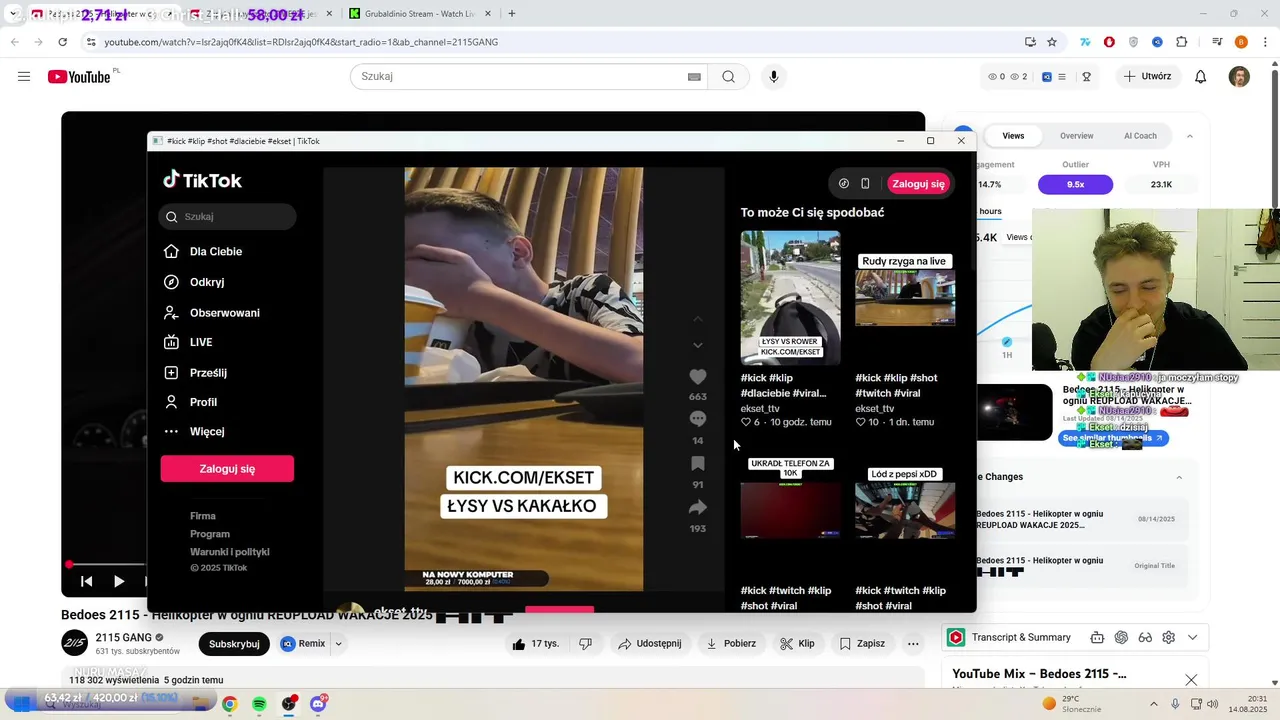Click the YouTube logo home link

(79, 77)
